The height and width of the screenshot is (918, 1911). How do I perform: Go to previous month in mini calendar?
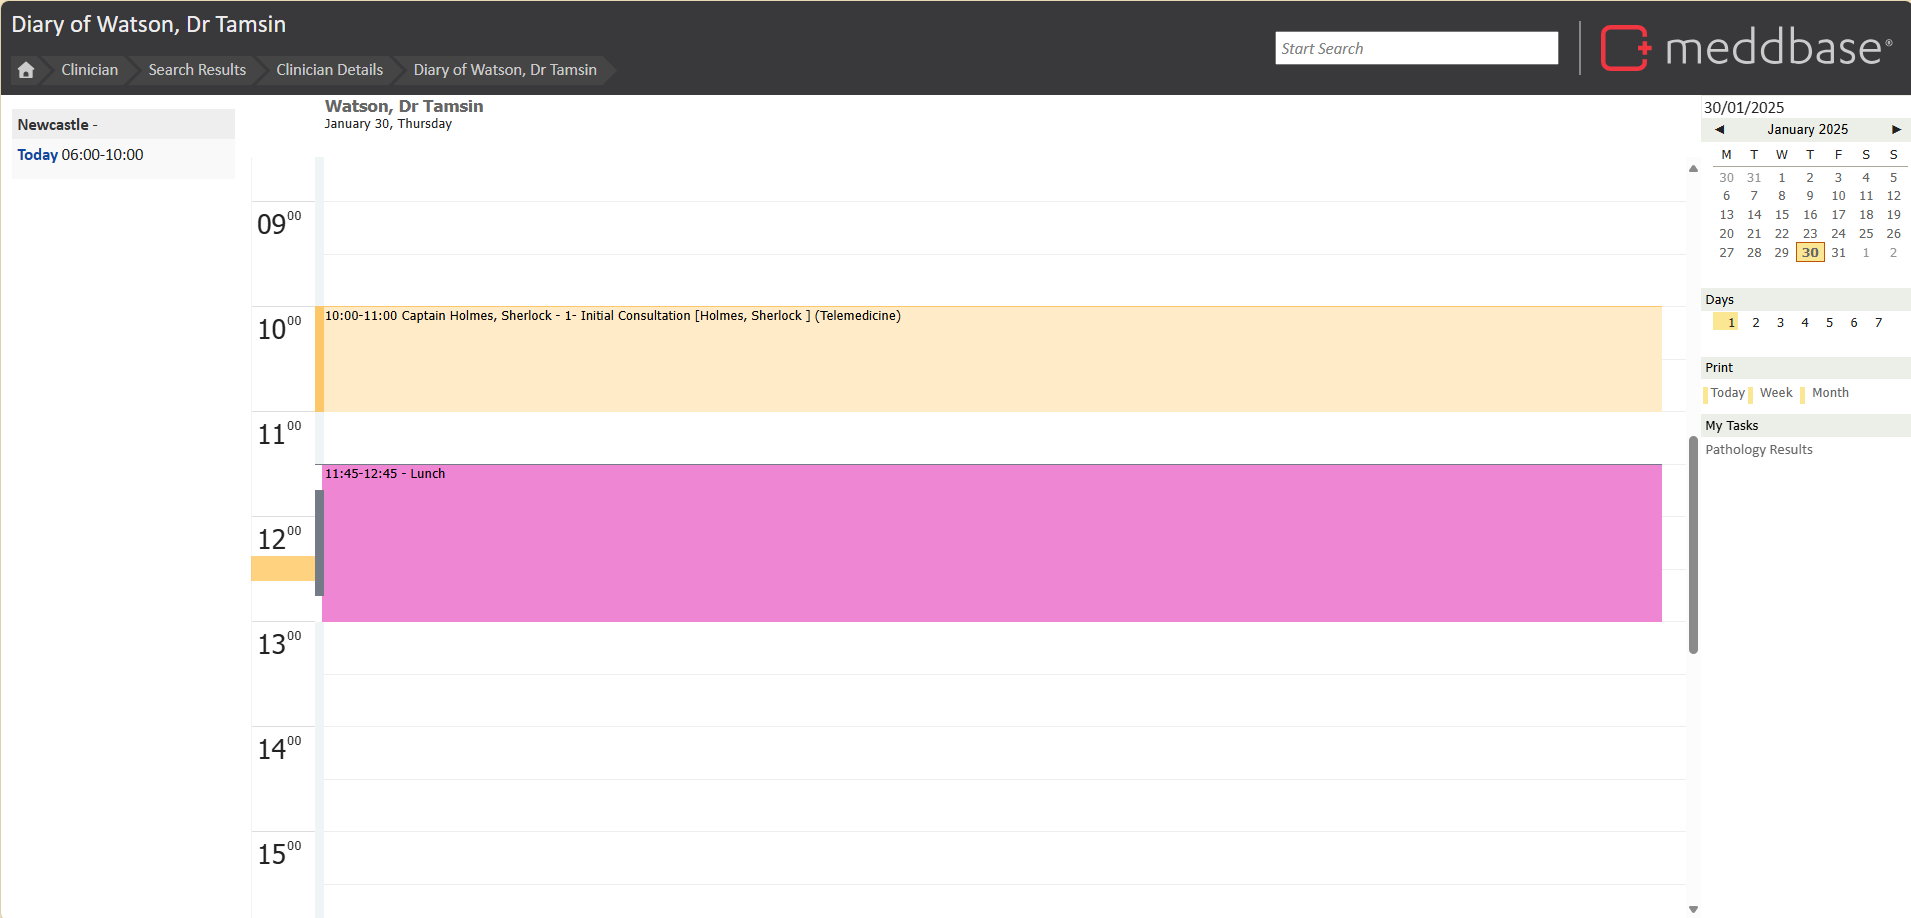1719,130
